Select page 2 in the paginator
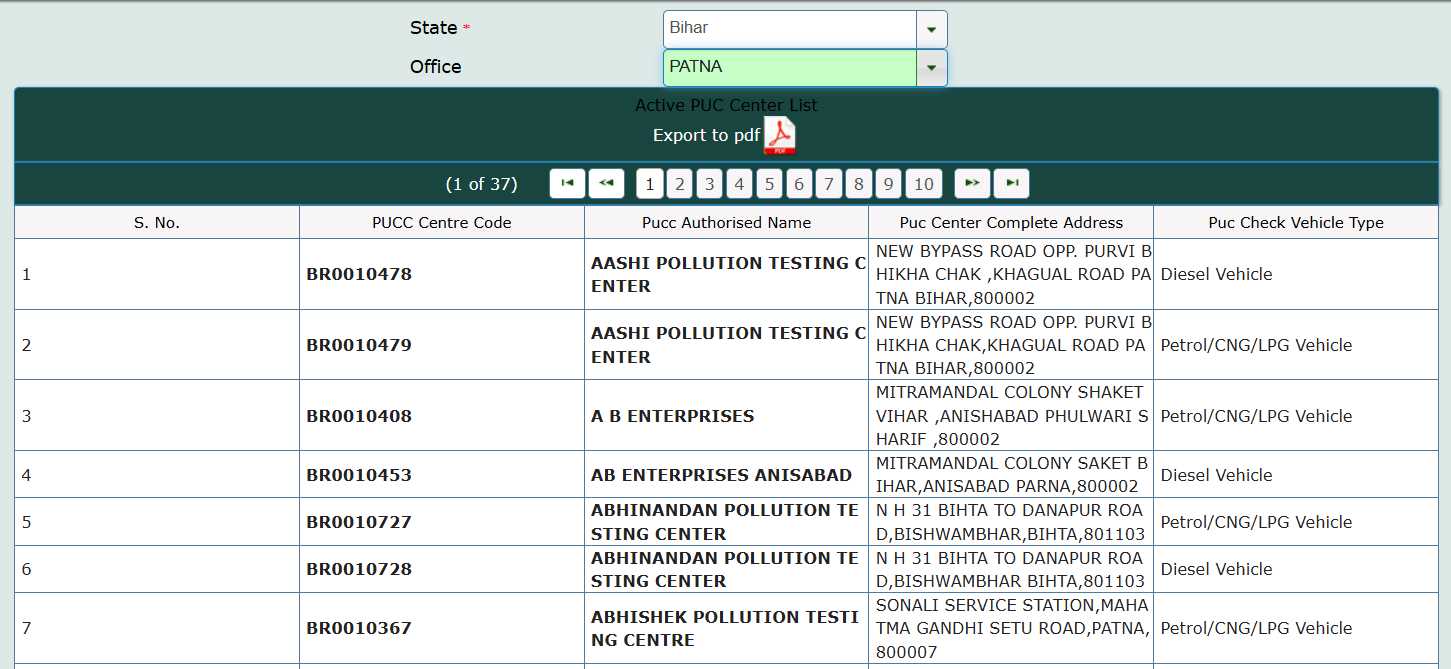 [x=680, y=184]
